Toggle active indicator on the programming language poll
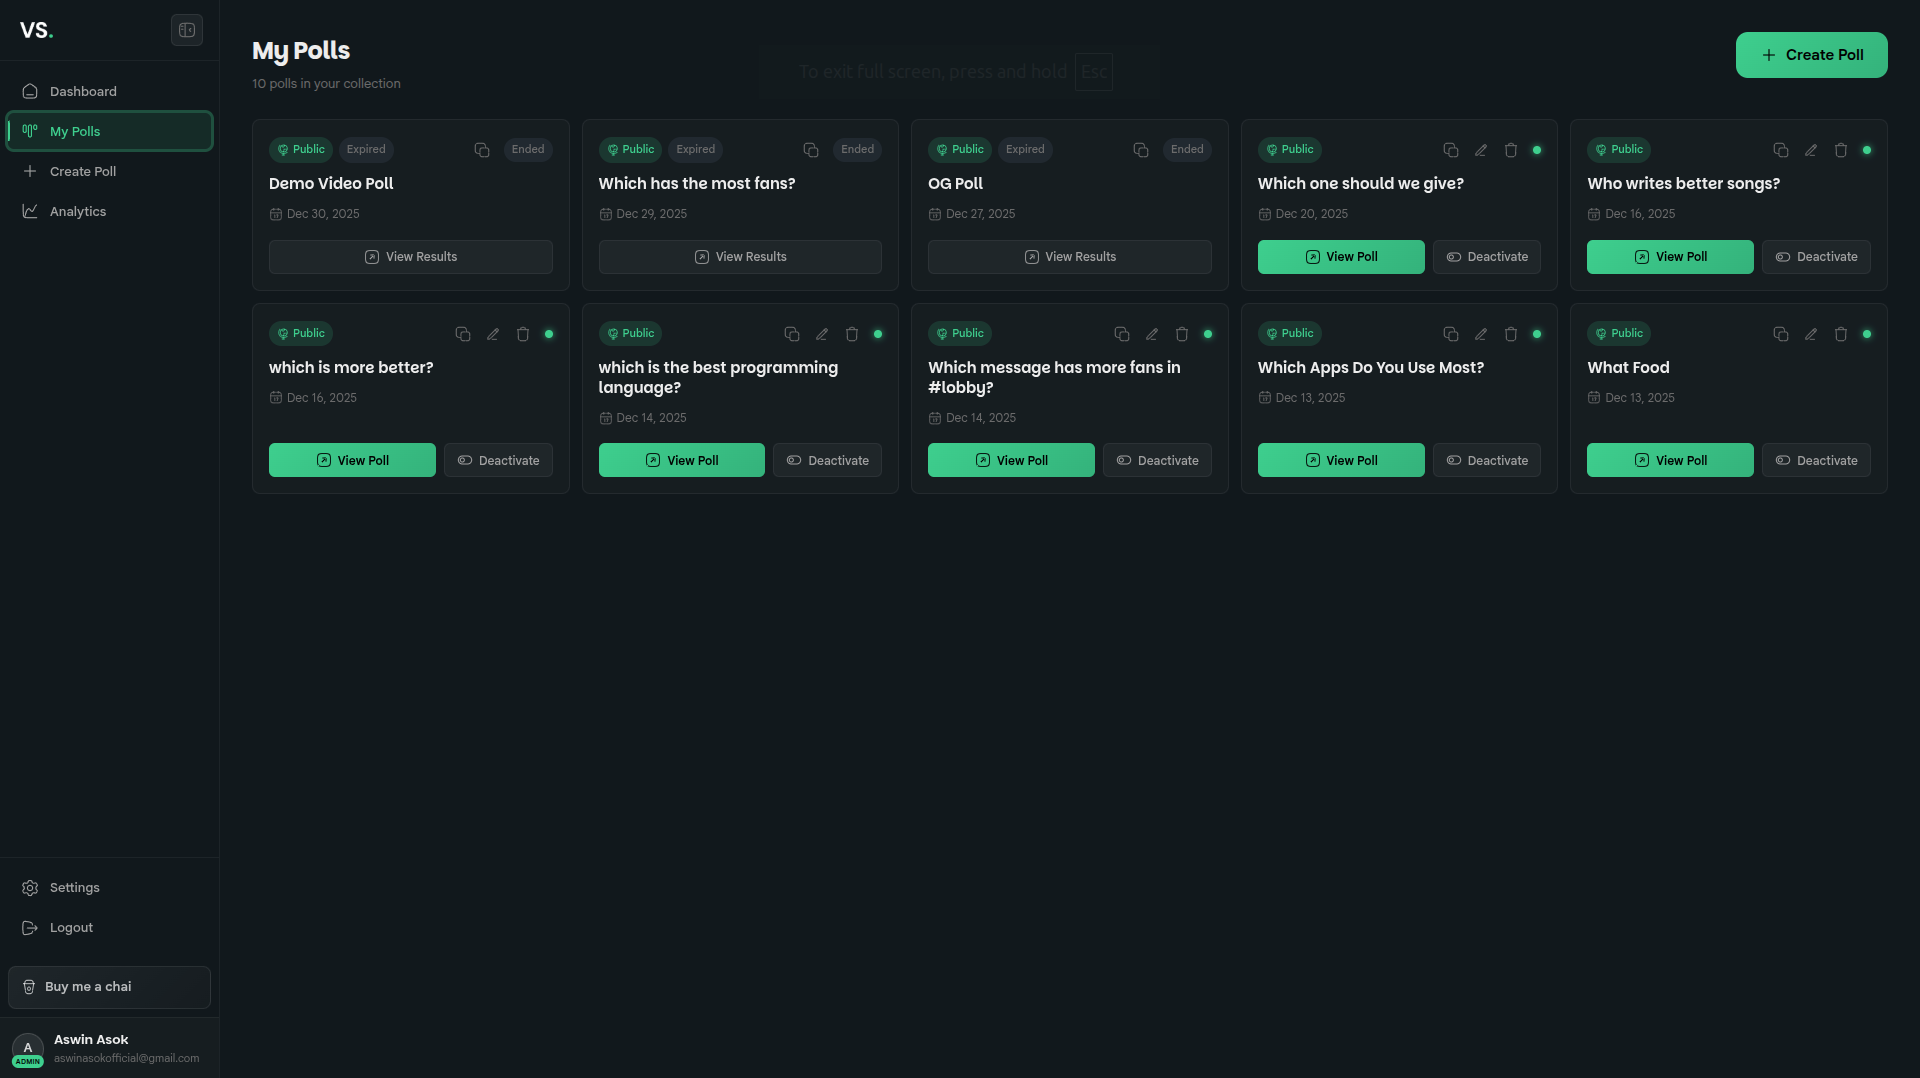The width and height of the screenshot is (1920, 1078). [x=878, y=334]
